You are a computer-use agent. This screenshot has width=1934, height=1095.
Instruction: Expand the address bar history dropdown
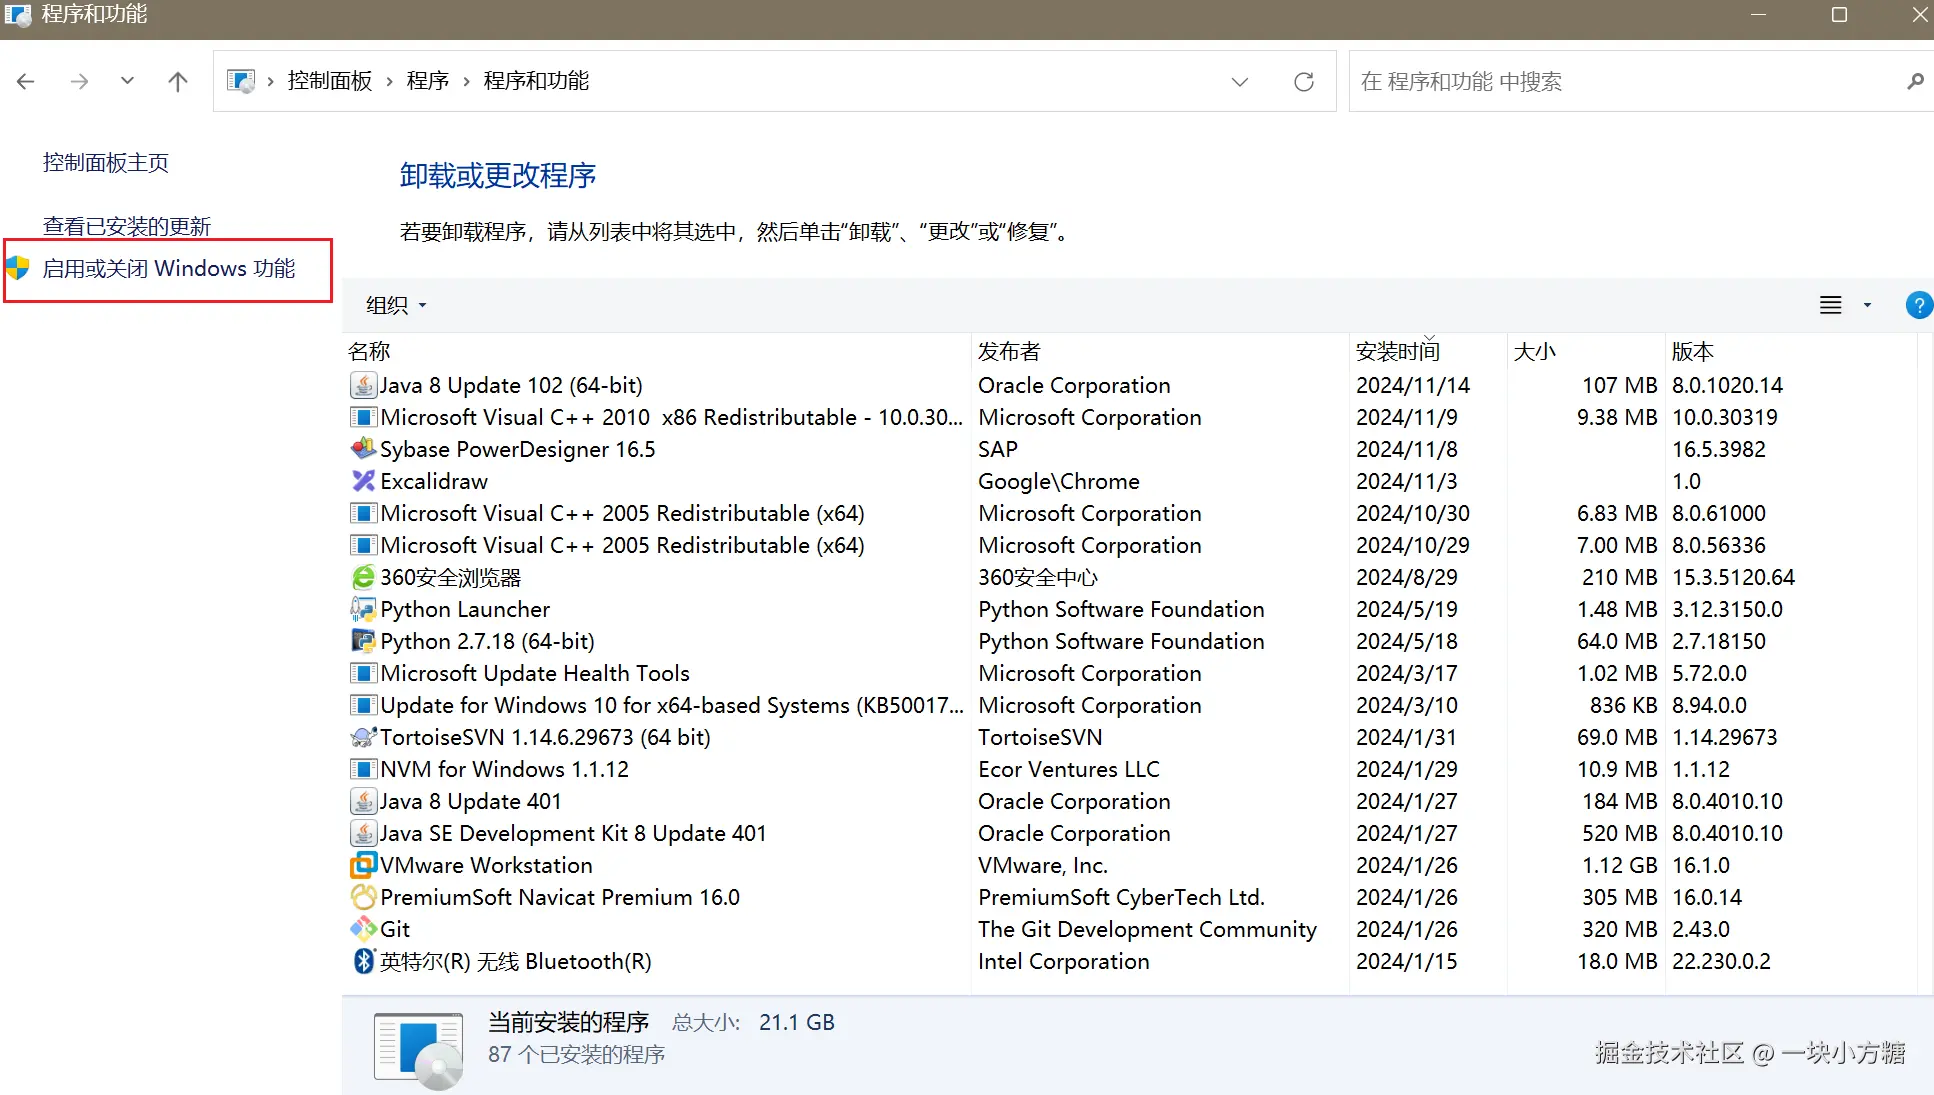[1240, 82]
